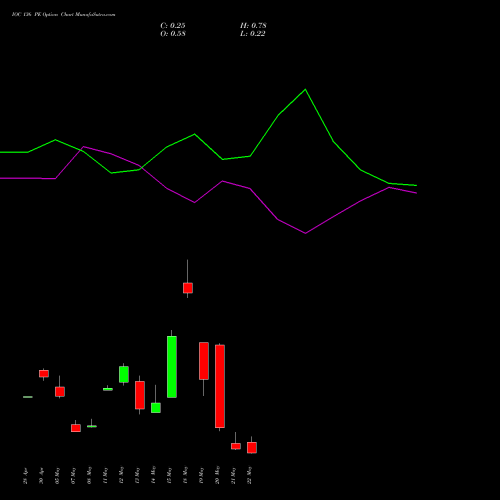Select the flat green candle for 28 Apr
The width and height of the screenshot is (500, 500).
click(28, 397)
